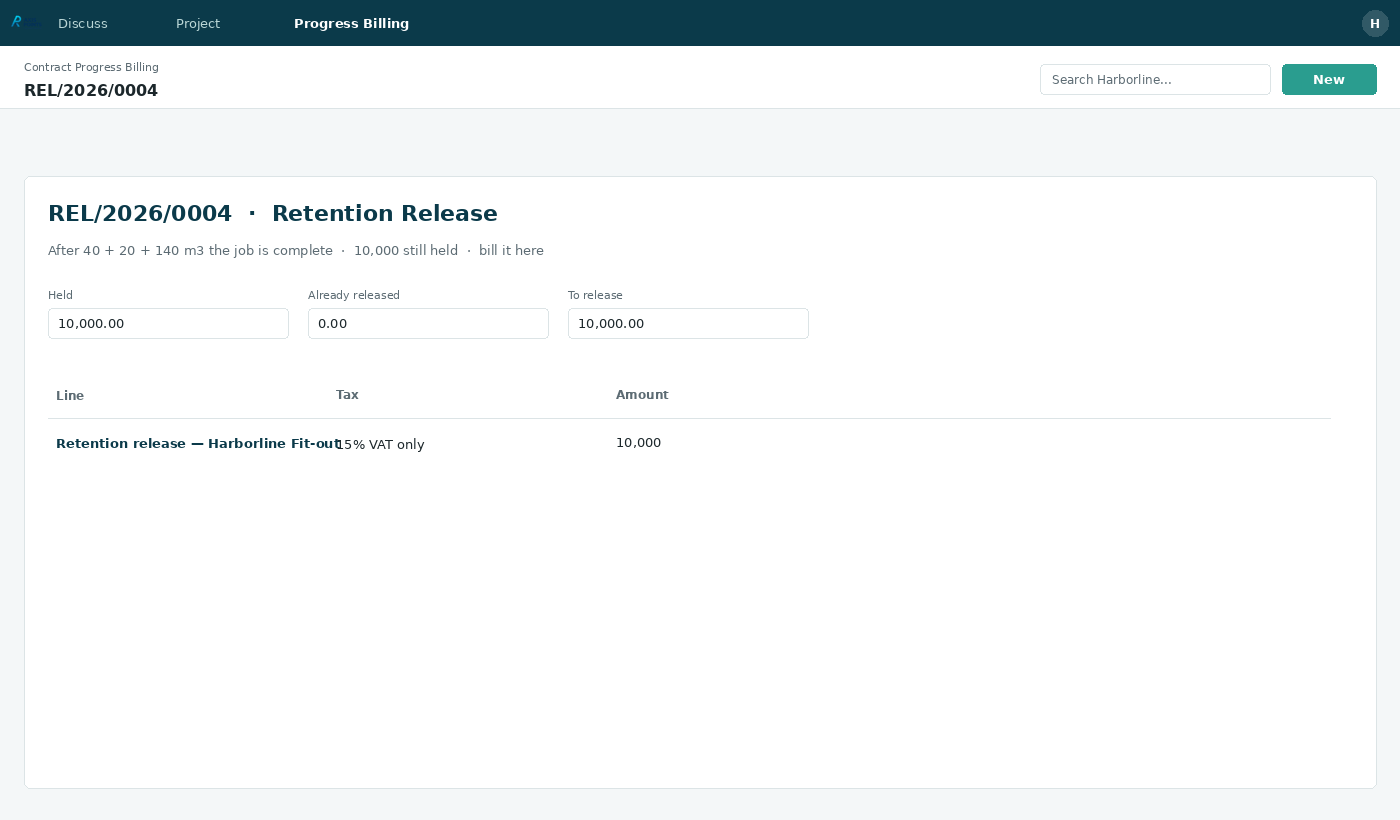This screenshot has height=820, width=1400.
Task: Click the Held field label
Action: (60, 295)
